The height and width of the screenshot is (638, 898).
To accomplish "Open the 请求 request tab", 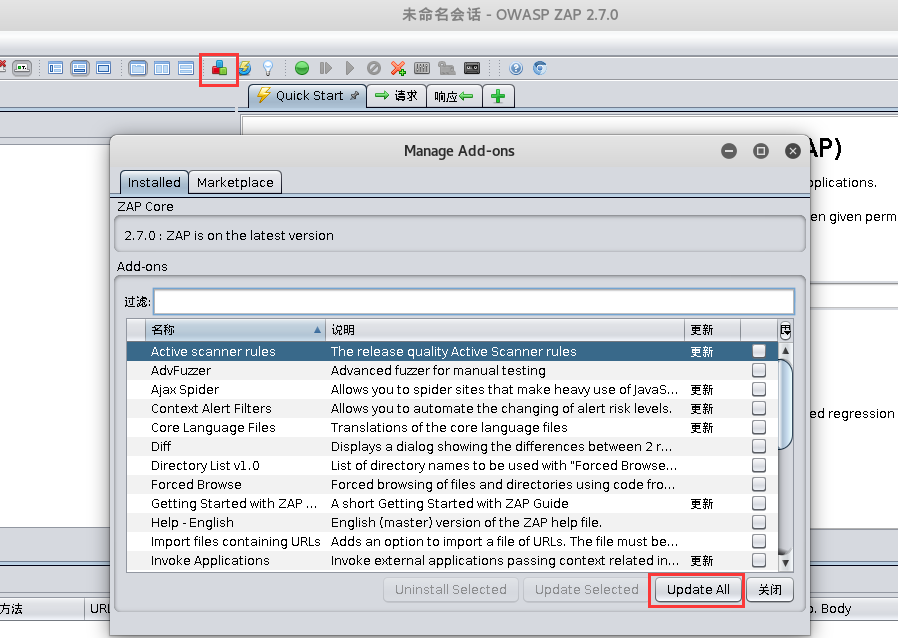I will 396,96.
